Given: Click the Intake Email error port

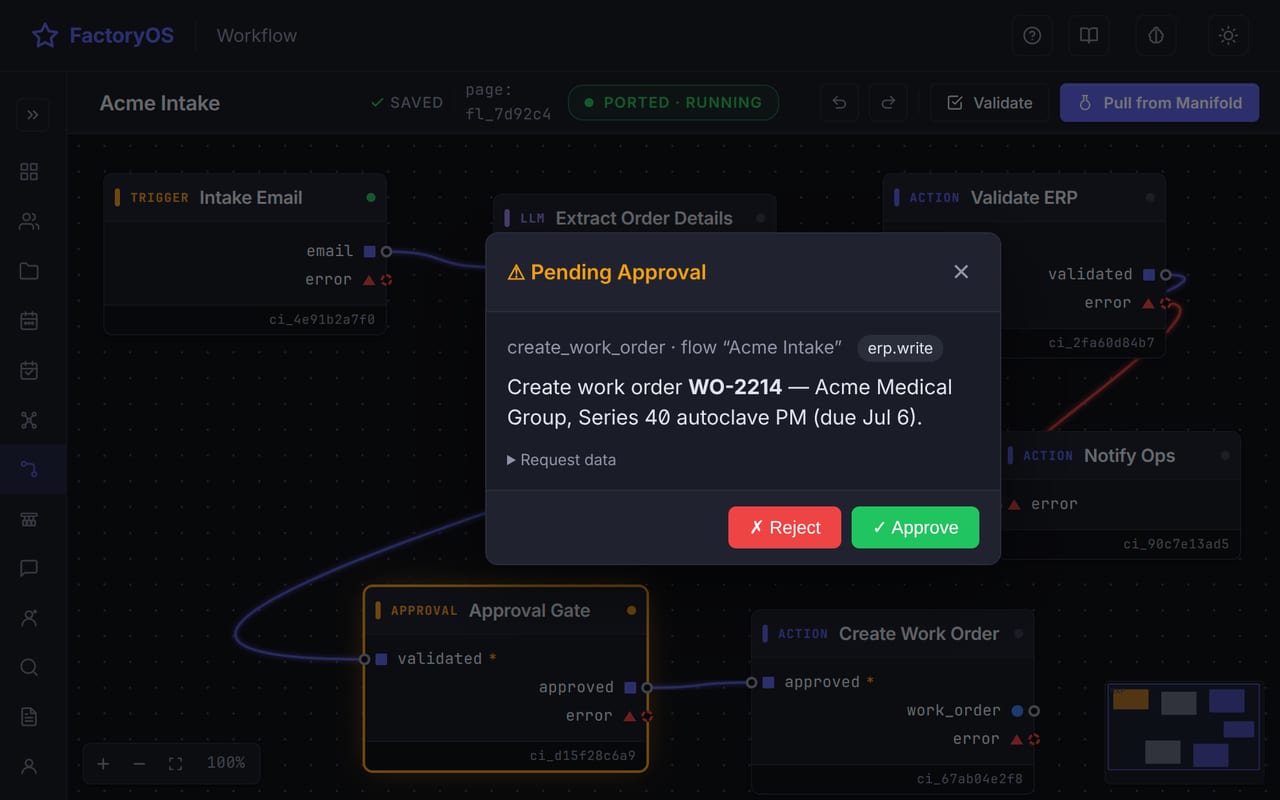Looking at the screenshot, I should 386,280.
